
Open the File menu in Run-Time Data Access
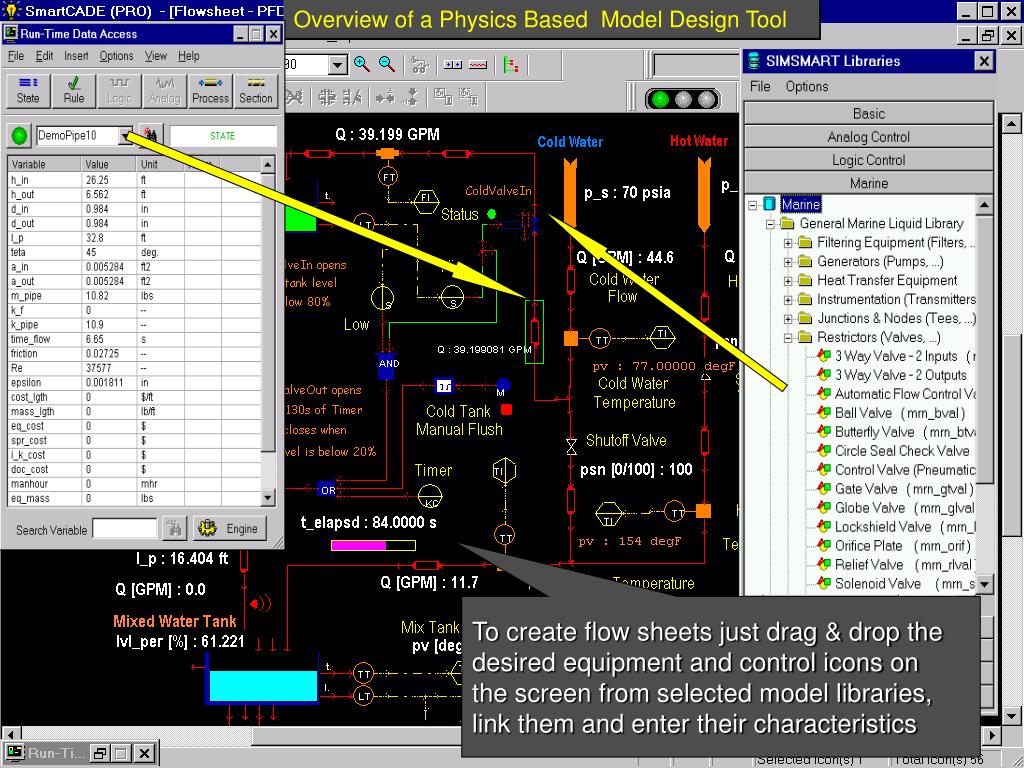click(x=16, y=56)
